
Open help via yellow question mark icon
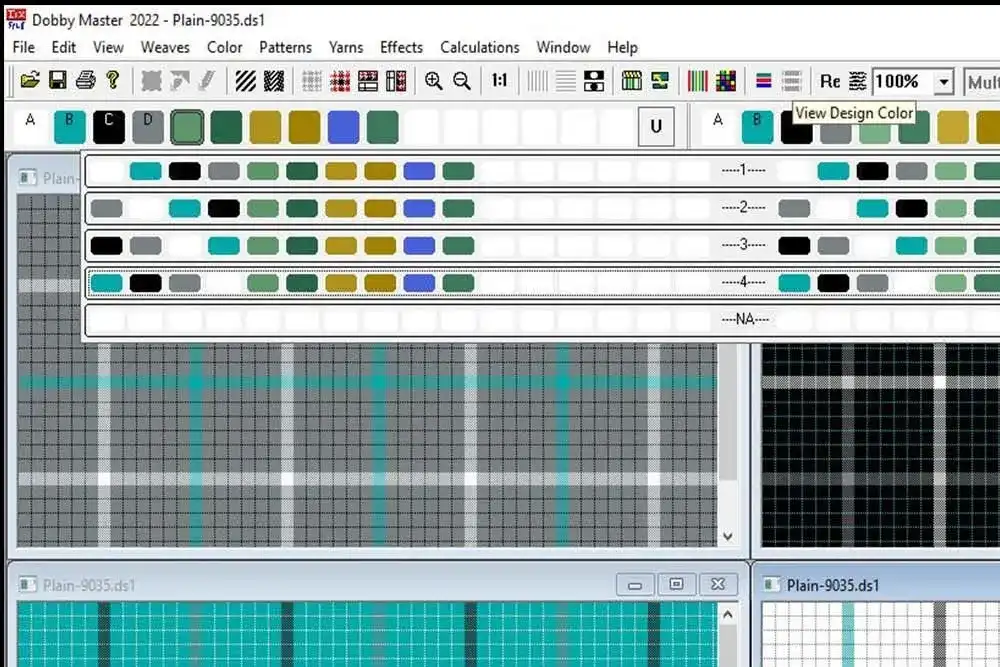[x=113, y=81]
